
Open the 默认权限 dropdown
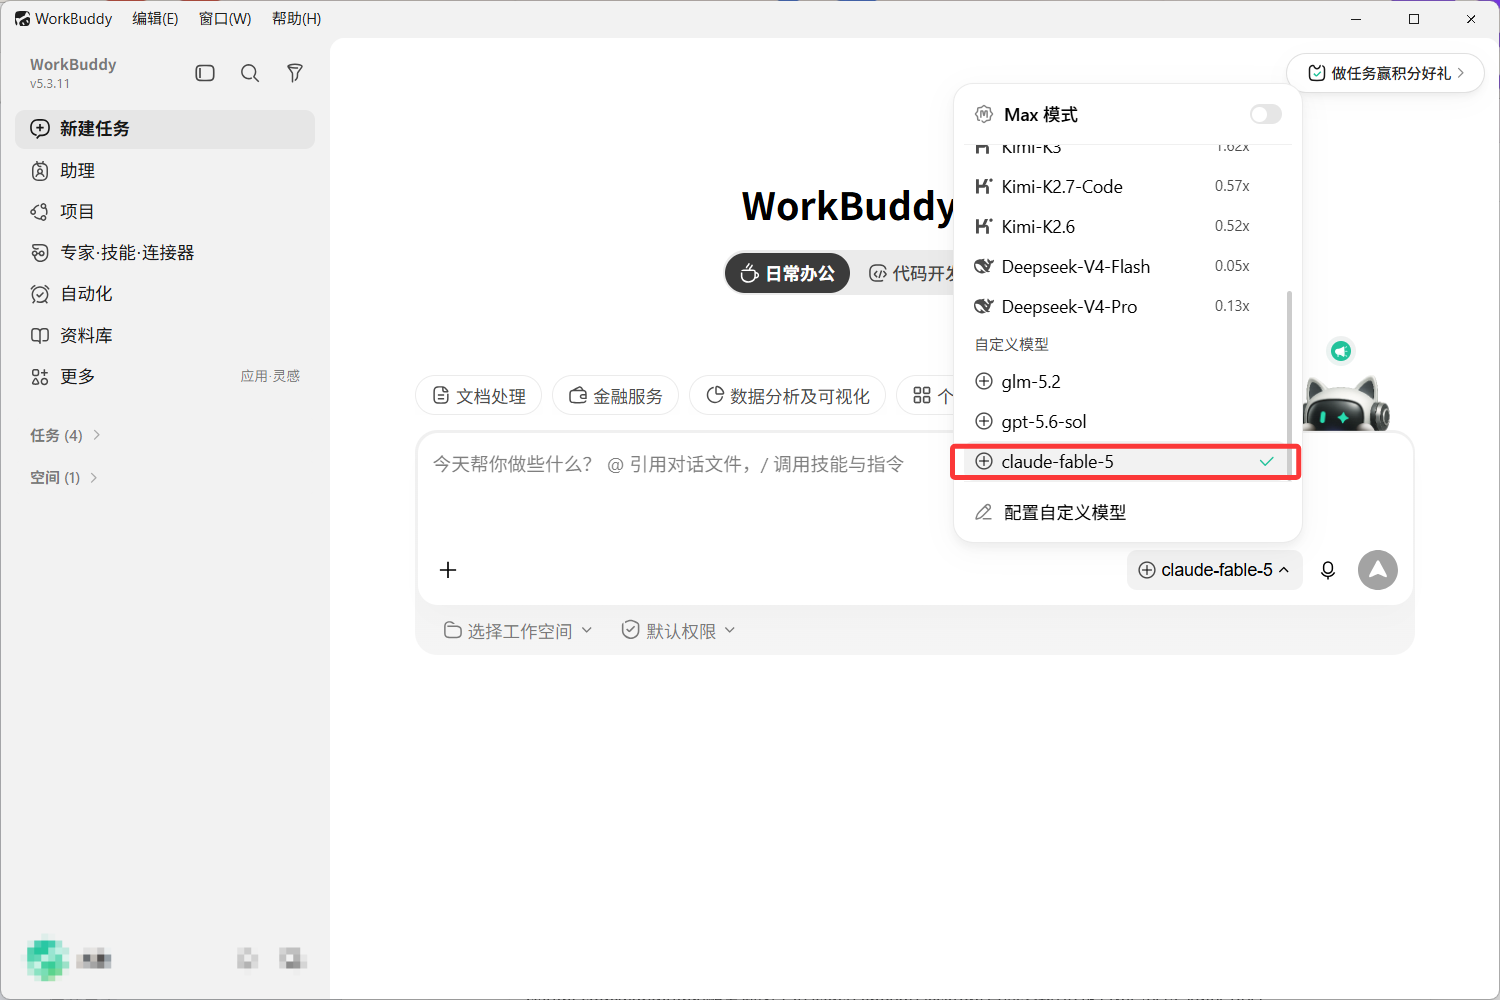tap(678, 631)
